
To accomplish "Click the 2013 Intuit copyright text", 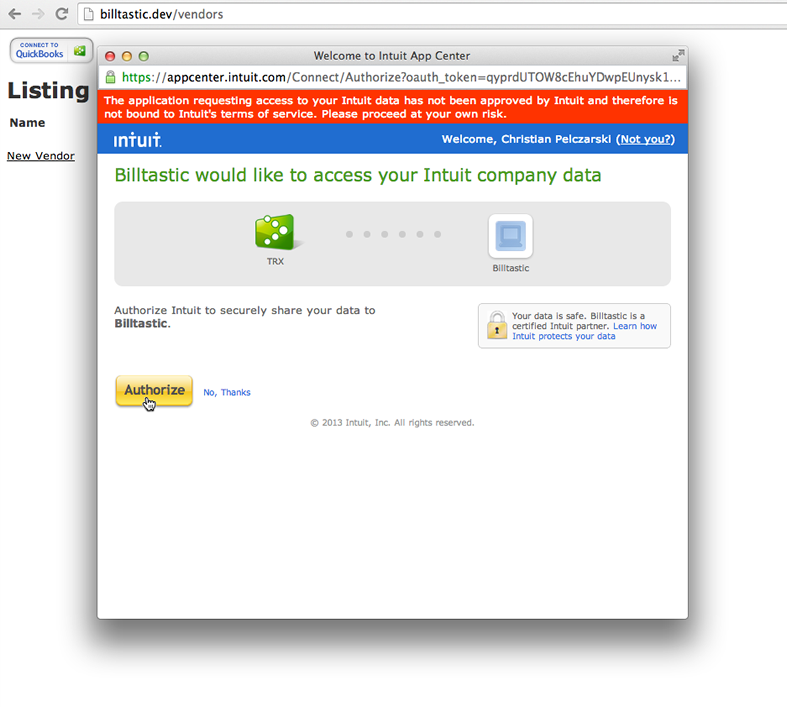I will point(392,422).
